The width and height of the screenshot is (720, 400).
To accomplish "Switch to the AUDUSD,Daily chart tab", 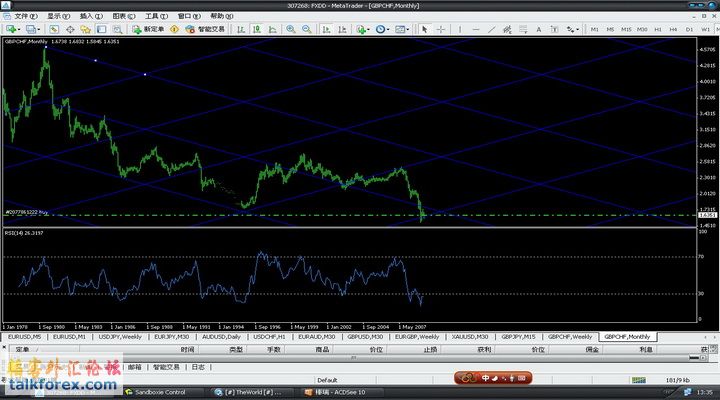I will point(221,337).
